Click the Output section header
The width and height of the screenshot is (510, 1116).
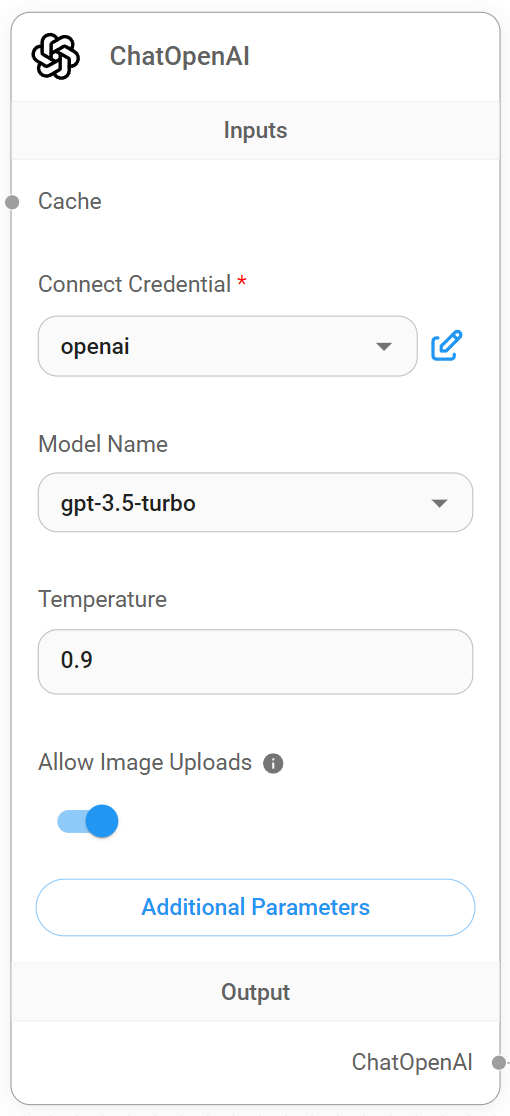255,992
